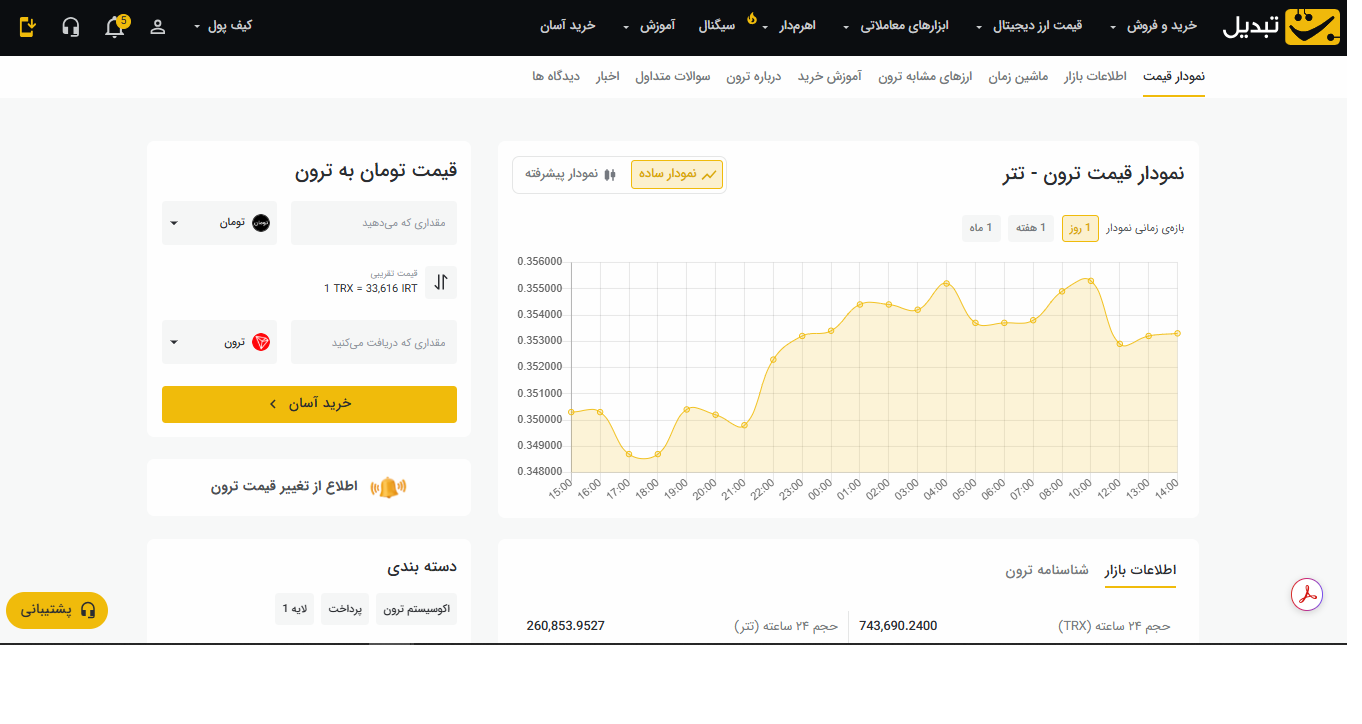Open the support headphones icon in header
The image size is (1362, 724).
click(x=70, y=27)
